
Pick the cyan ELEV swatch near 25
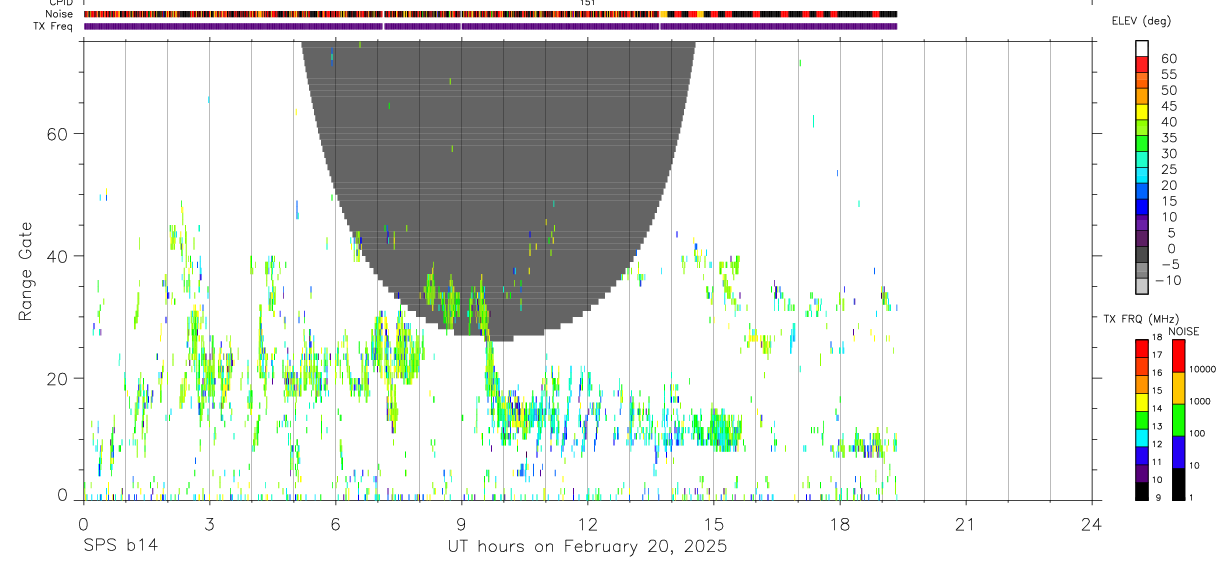1142,173
